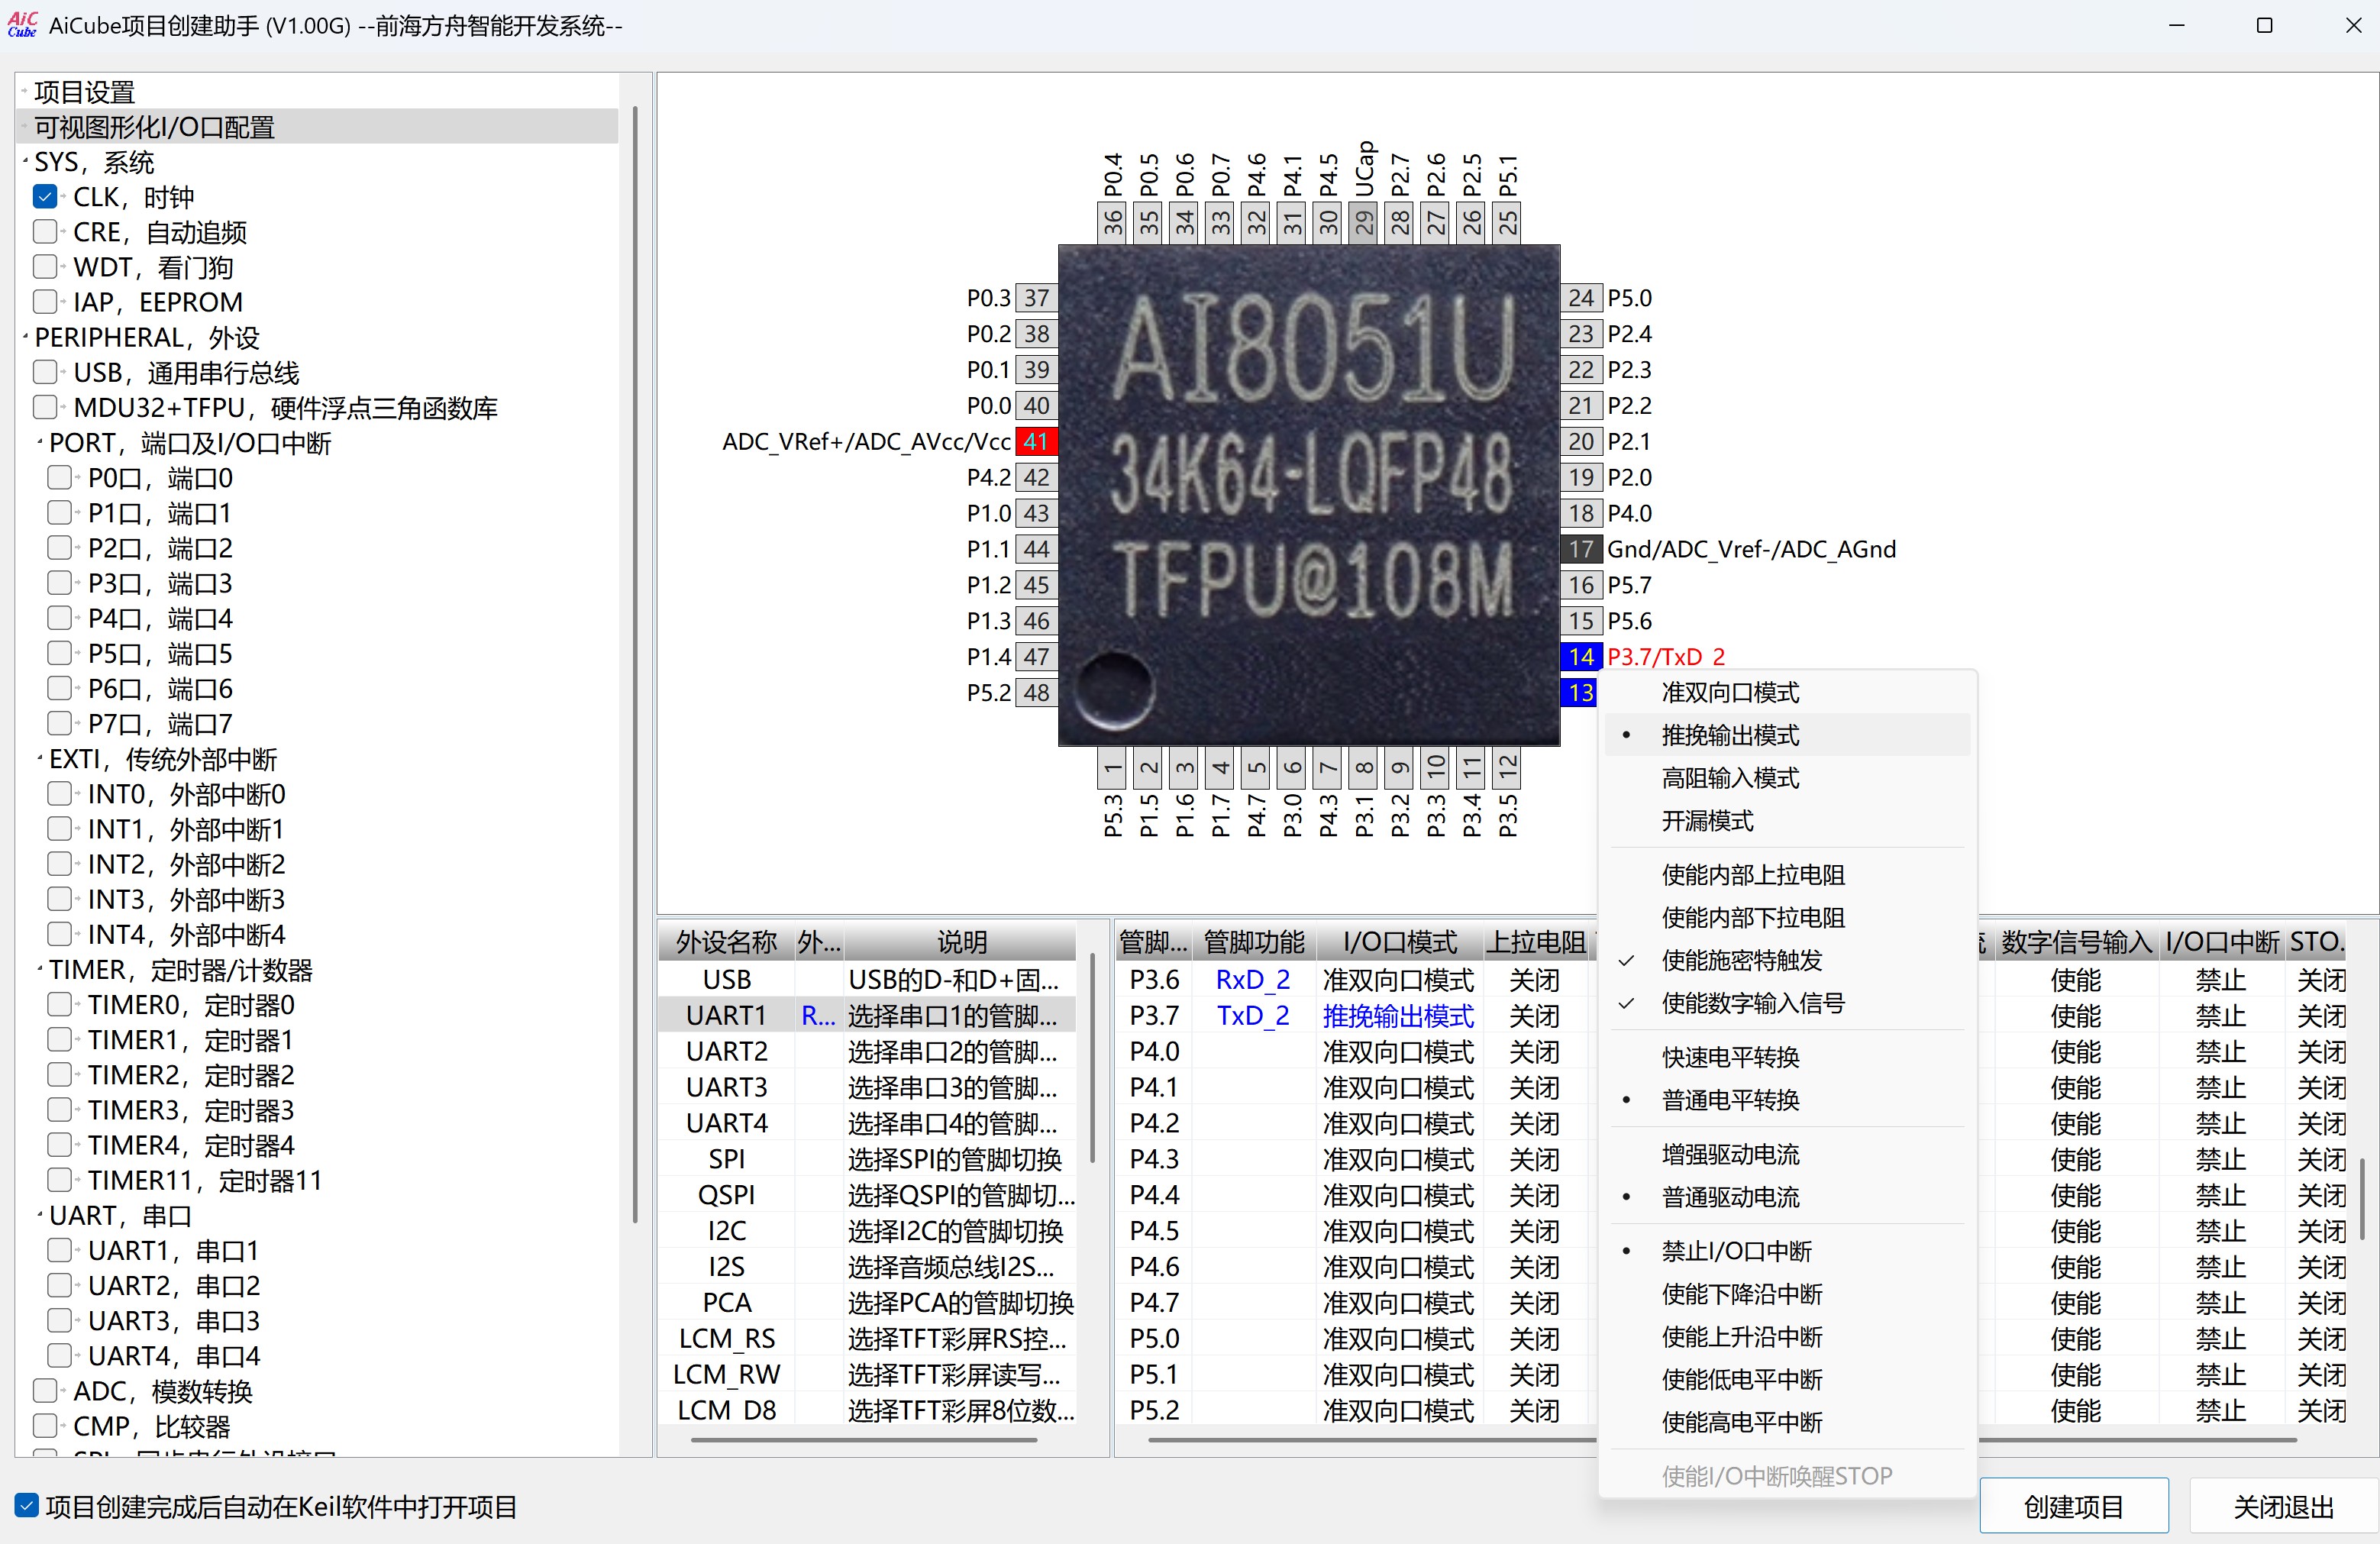Click pin 20 box for P2.1
Image resolution: width=2380 pixels, height=1544 pixels.
pyautogui.click(x=1581, y=441)
